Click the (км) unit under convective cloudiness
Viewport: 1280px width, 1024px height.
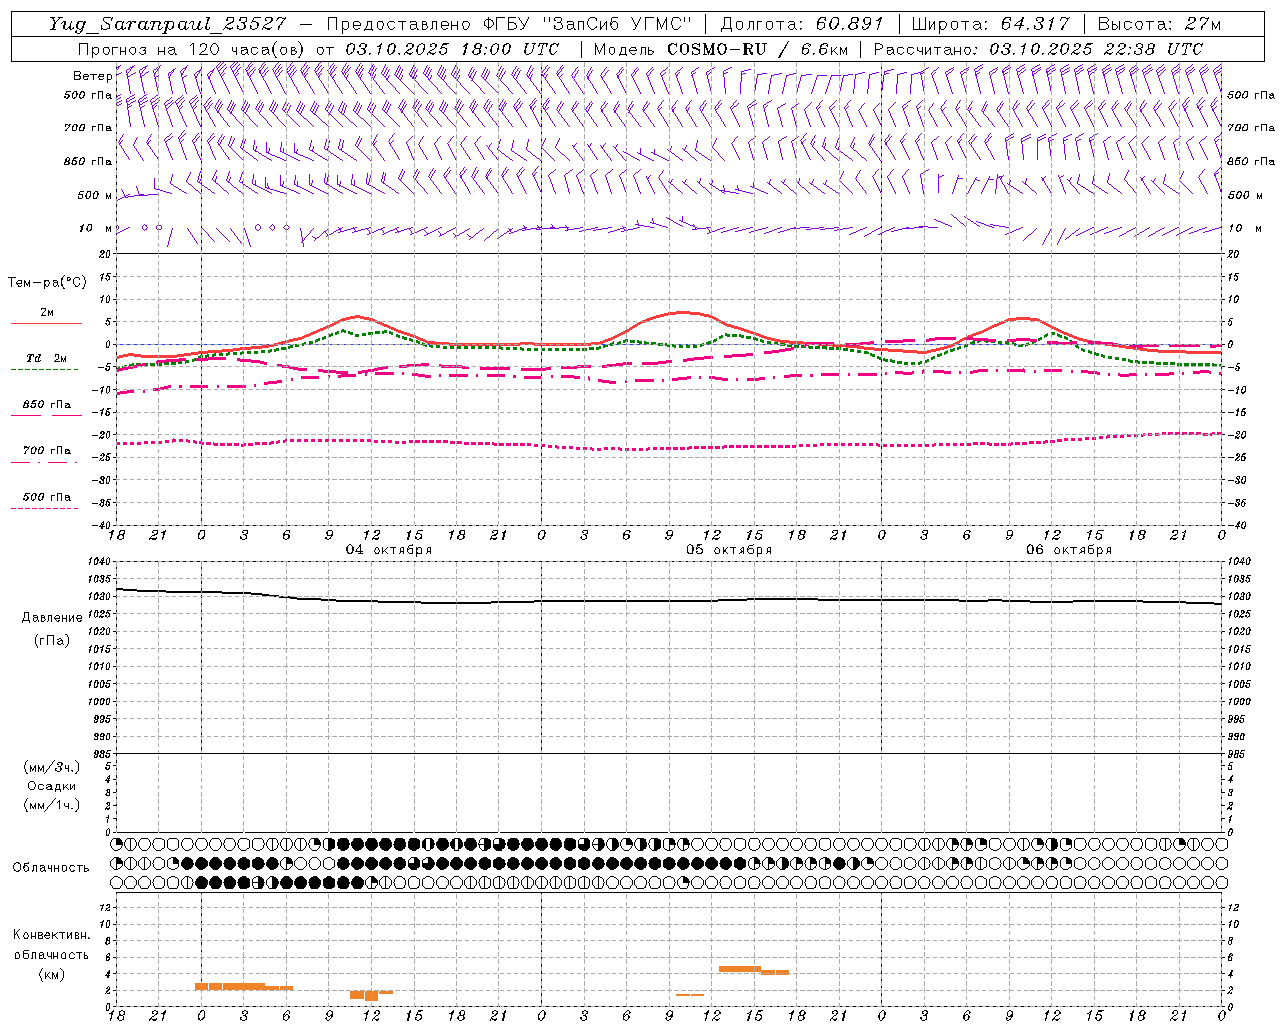pos(52,974)
